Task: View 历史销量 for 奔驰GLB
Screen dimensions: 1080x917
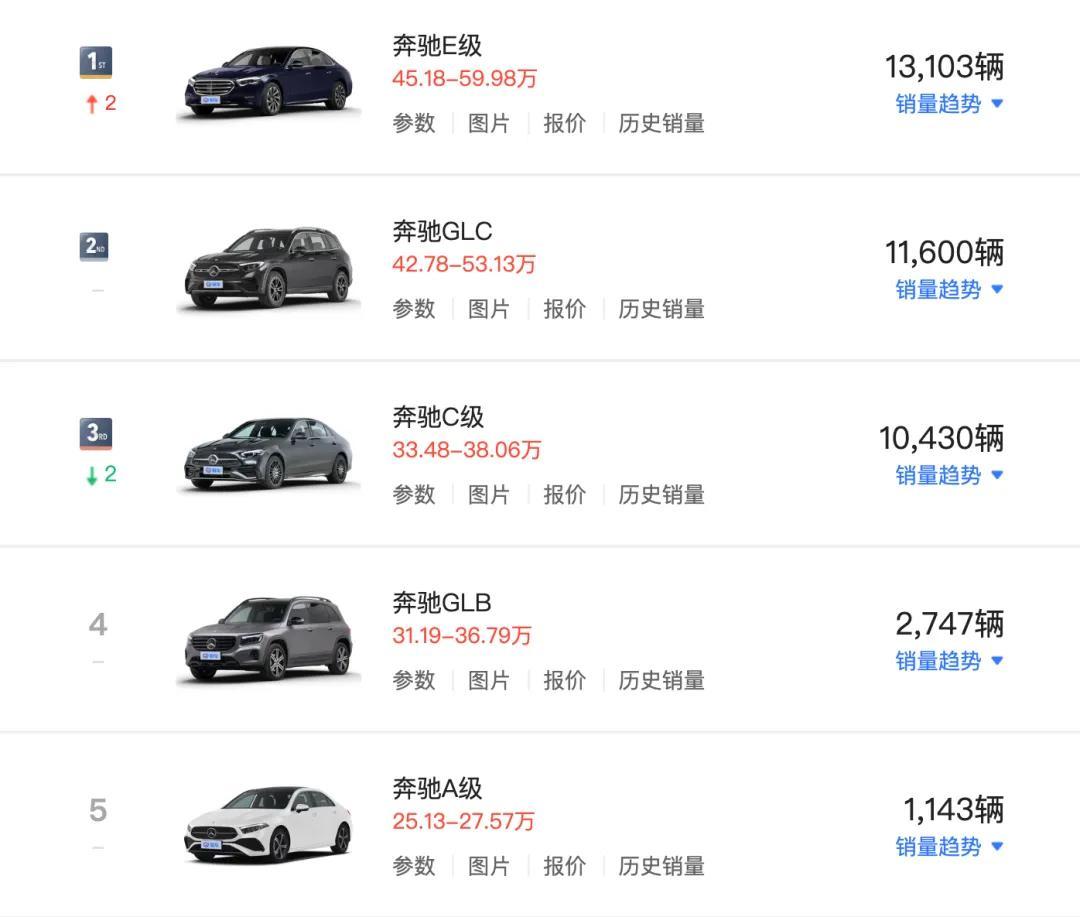Action: [661, 681]
